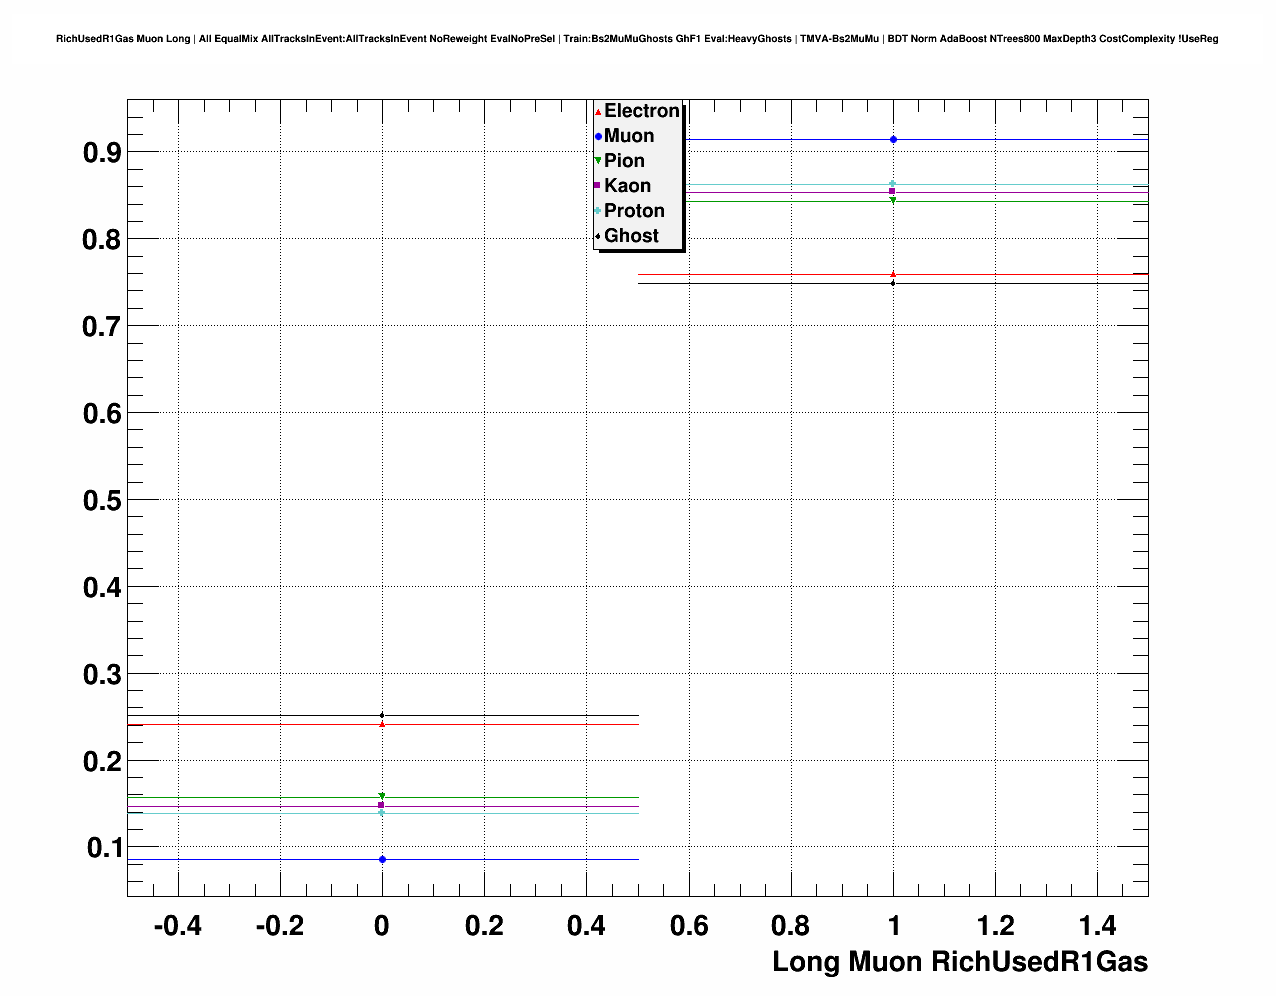Click the -0.4 label on the x-axis
This screenshot has width=1276, height=996.
pyautogui.click(x=177, y=926)
